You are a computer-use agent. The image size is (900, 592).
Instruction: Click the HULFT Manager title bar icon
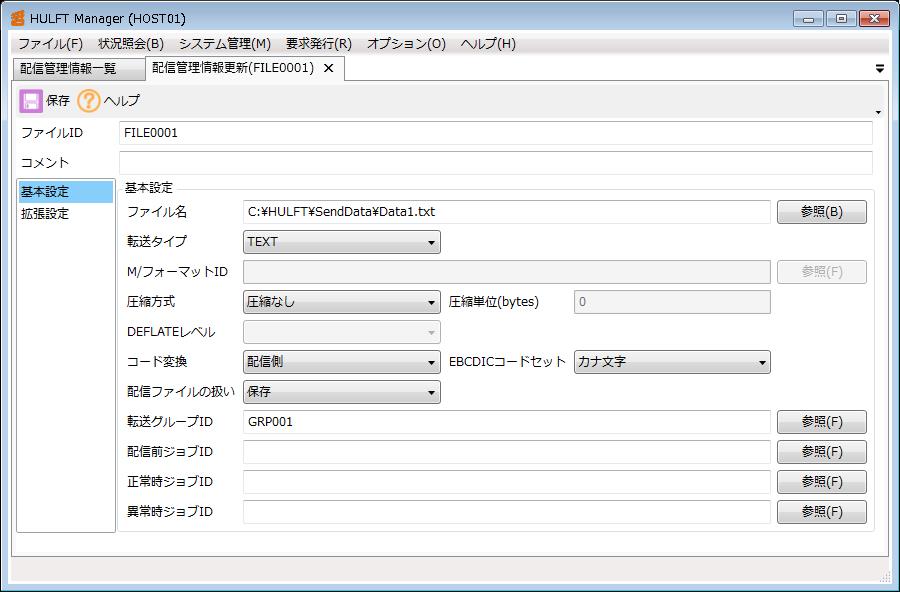point(17,18)
